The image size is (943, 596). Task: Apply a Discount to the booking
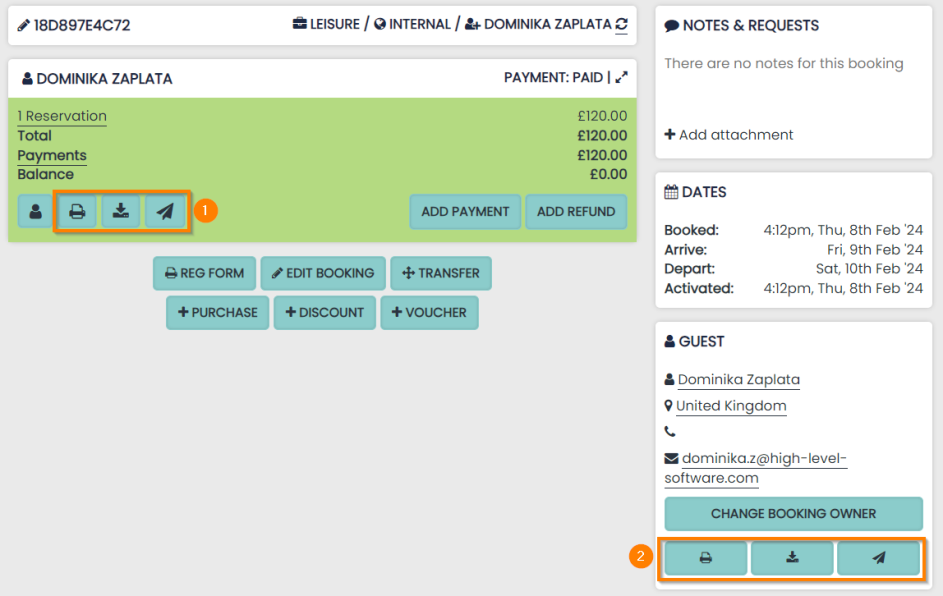click(x=325, y=312)
